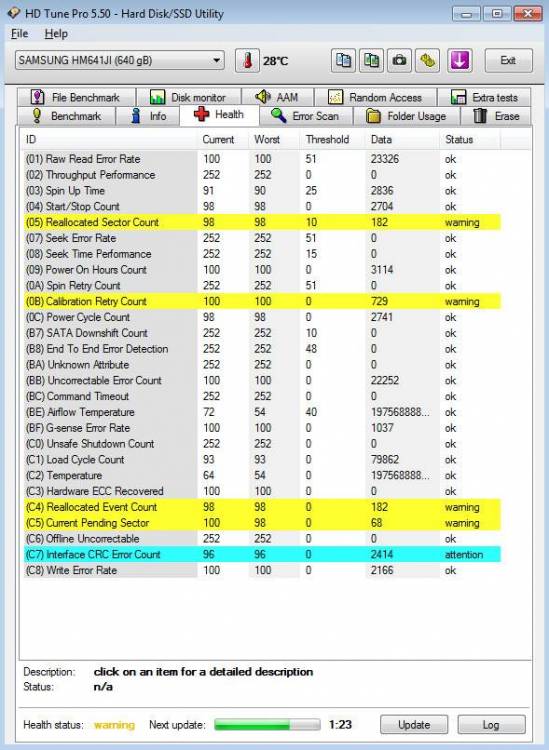Click the second copy screenshot icon
Viewport: 549px width, 750px height.
point(372,61)
